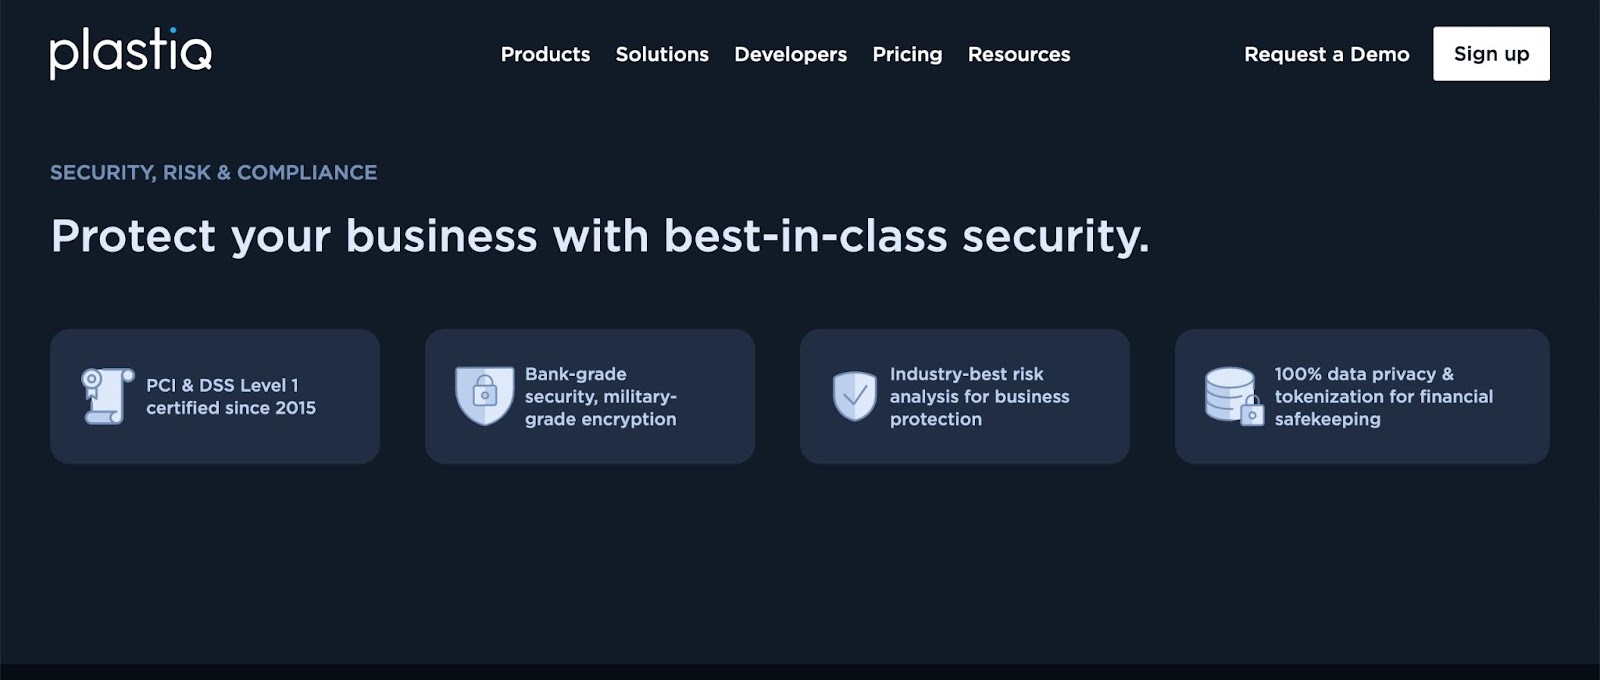1600x680 pixels.
Task: Click Request a Demo
Action: 1326,55
